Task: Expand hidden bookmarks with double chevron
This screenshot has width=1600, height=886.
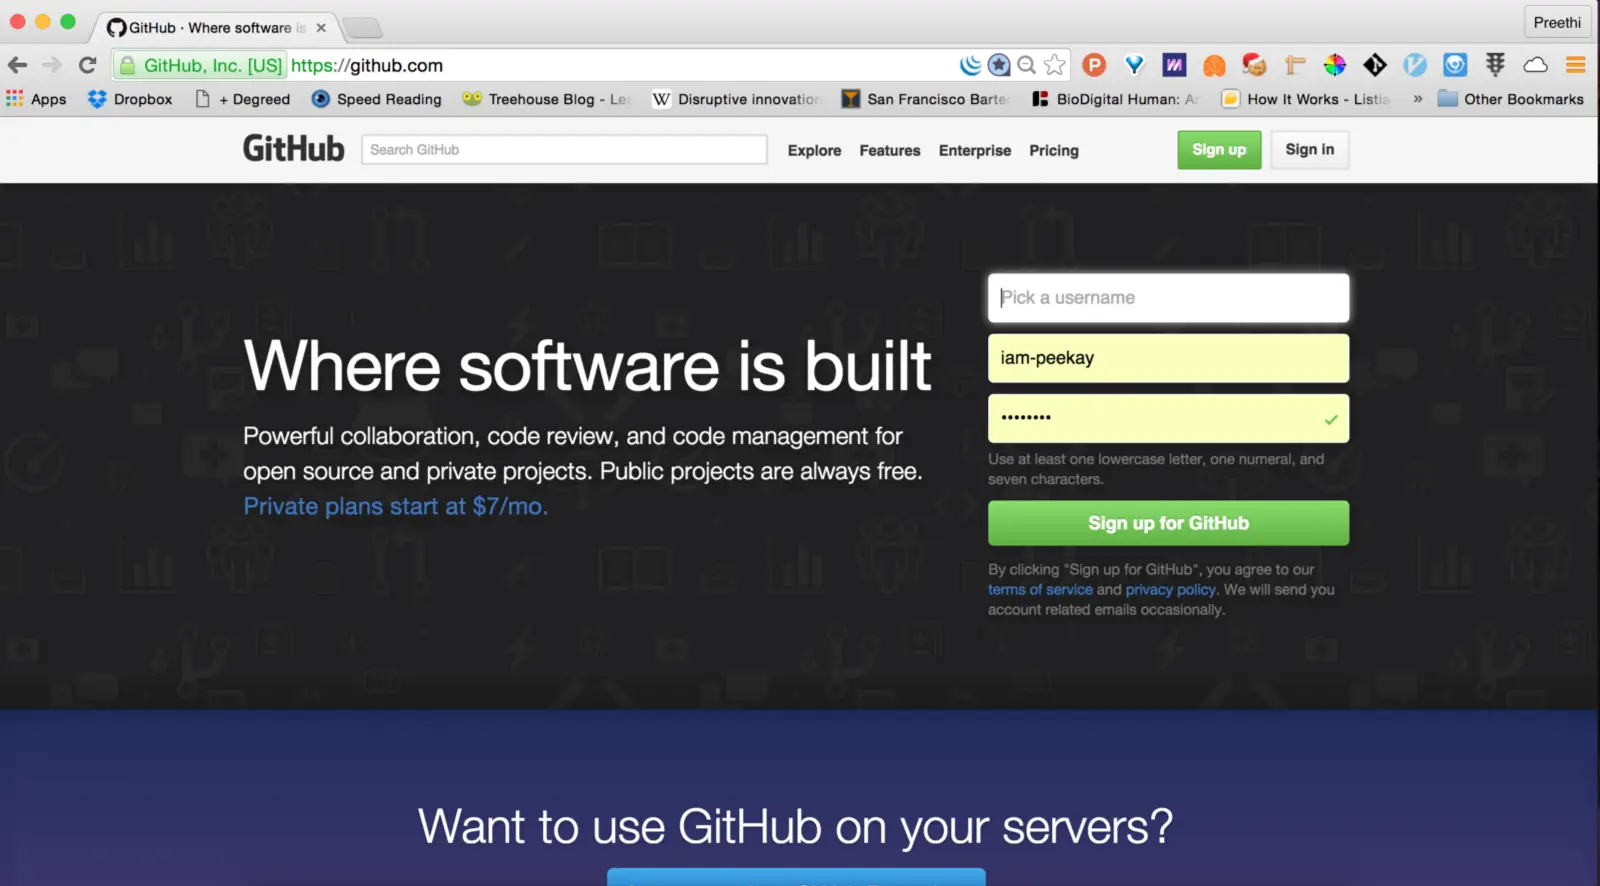Action: pos(1417,99)
